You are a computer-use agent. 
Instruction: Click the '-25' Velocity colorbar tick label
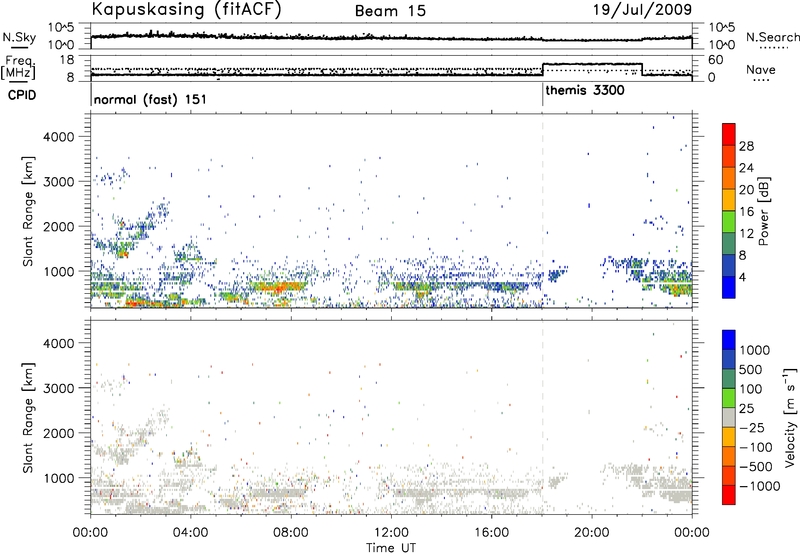[x=752, y=427]
